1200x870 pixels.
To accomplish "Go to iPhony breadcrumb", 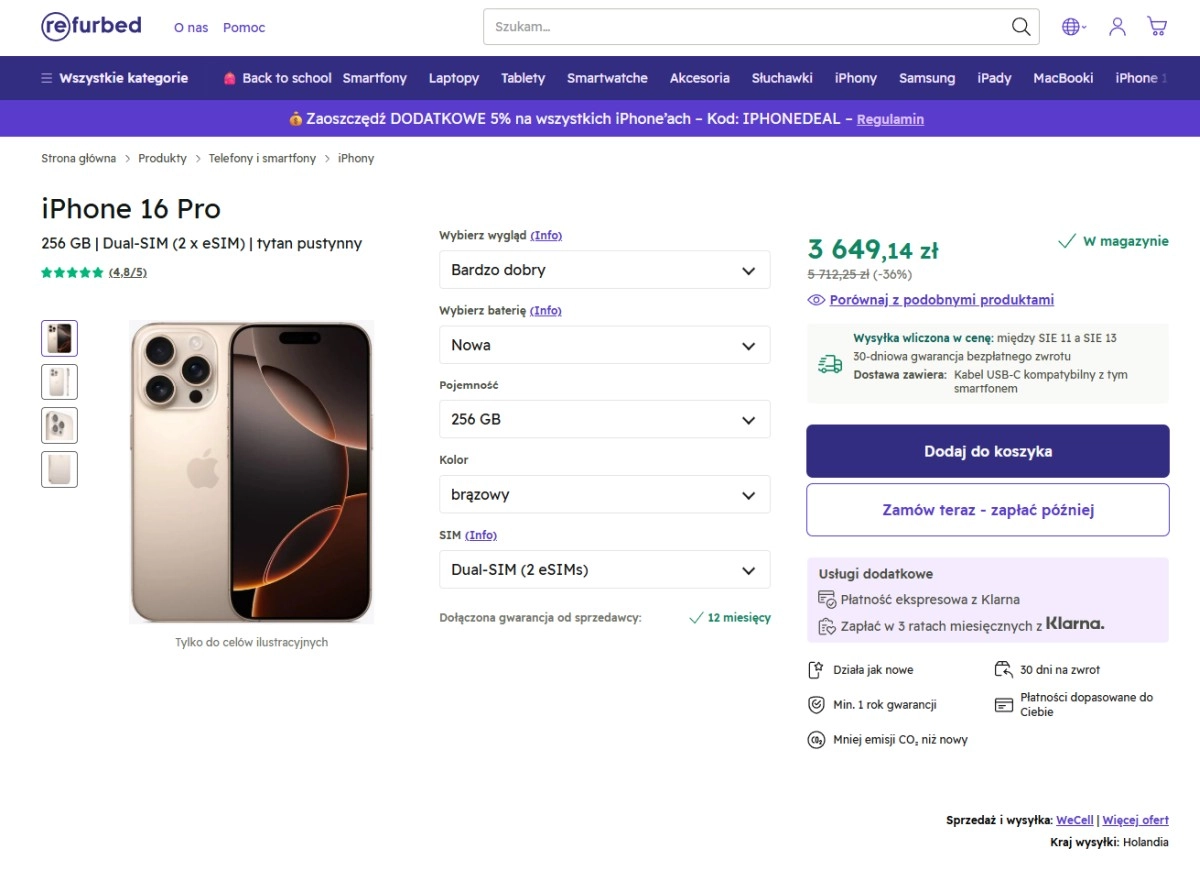I will coord(356,158).
